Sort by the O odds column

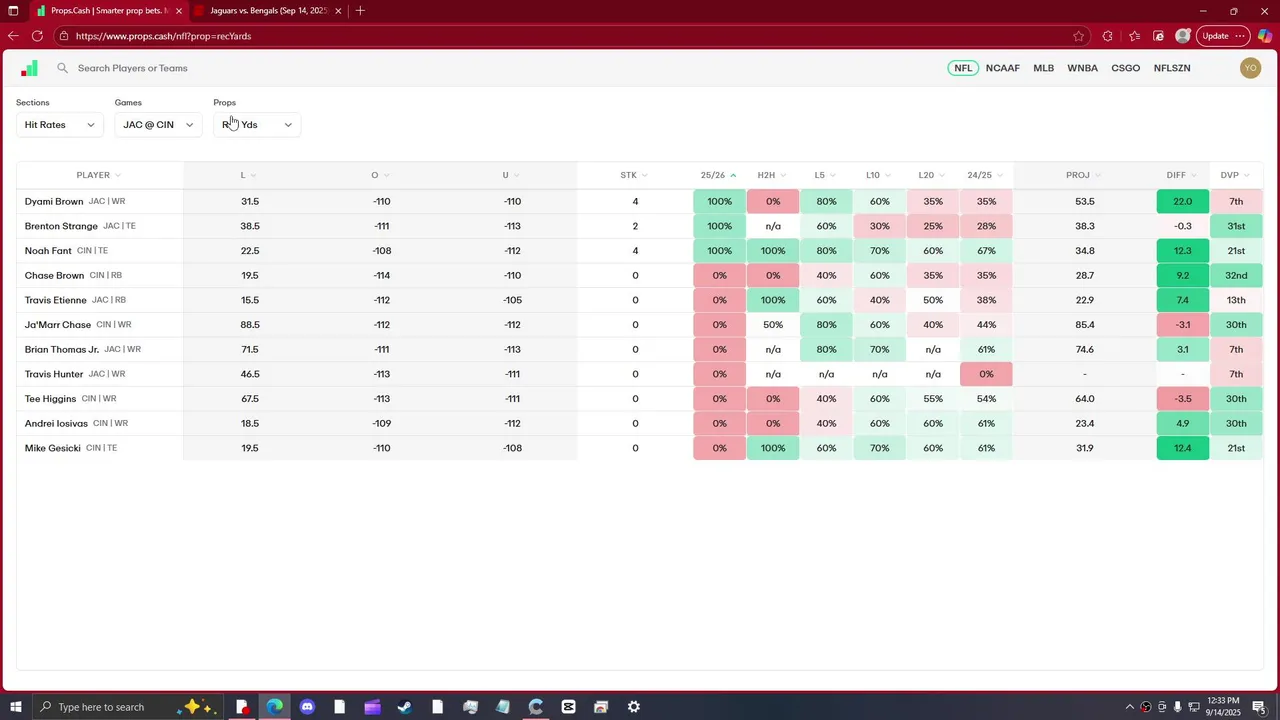[380, 175]
